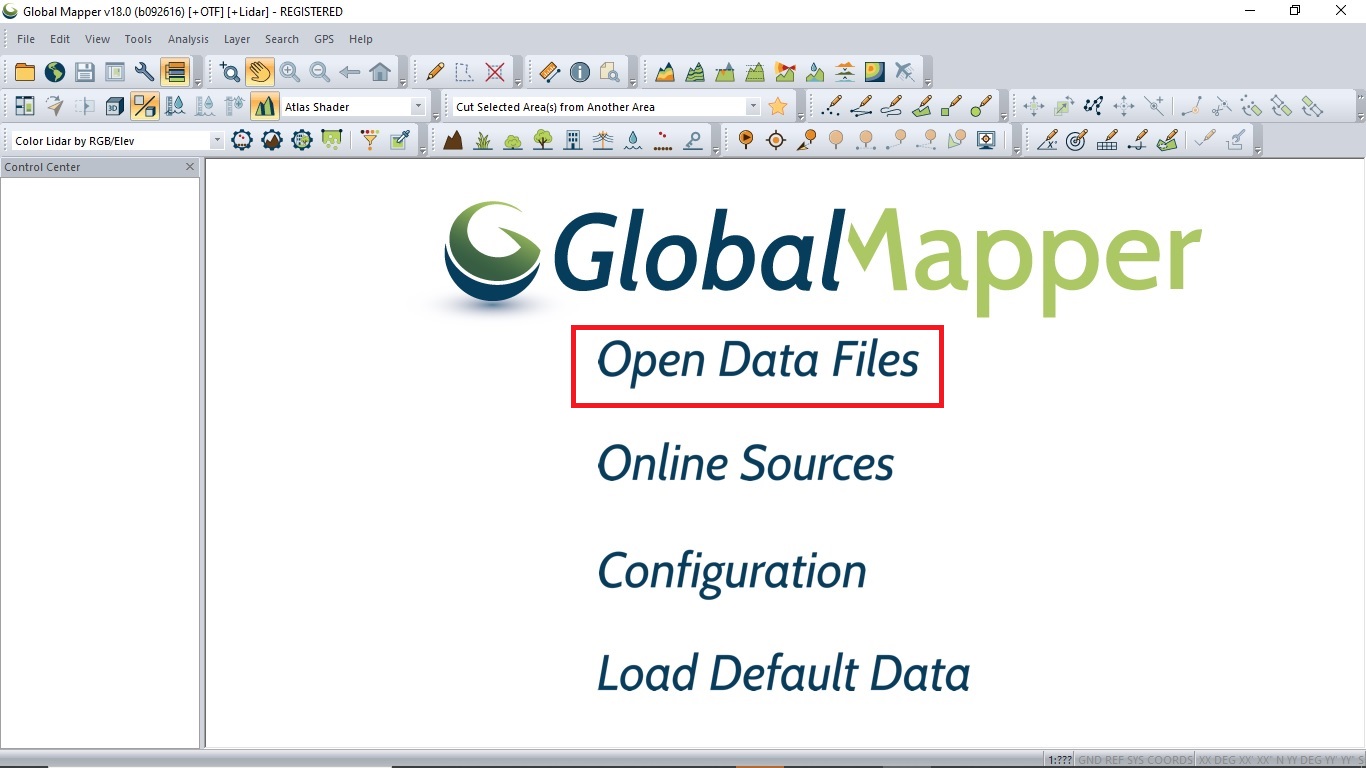Activate the Measure tool
This screenshot has height=768, width=1366.
click(548, 71)
